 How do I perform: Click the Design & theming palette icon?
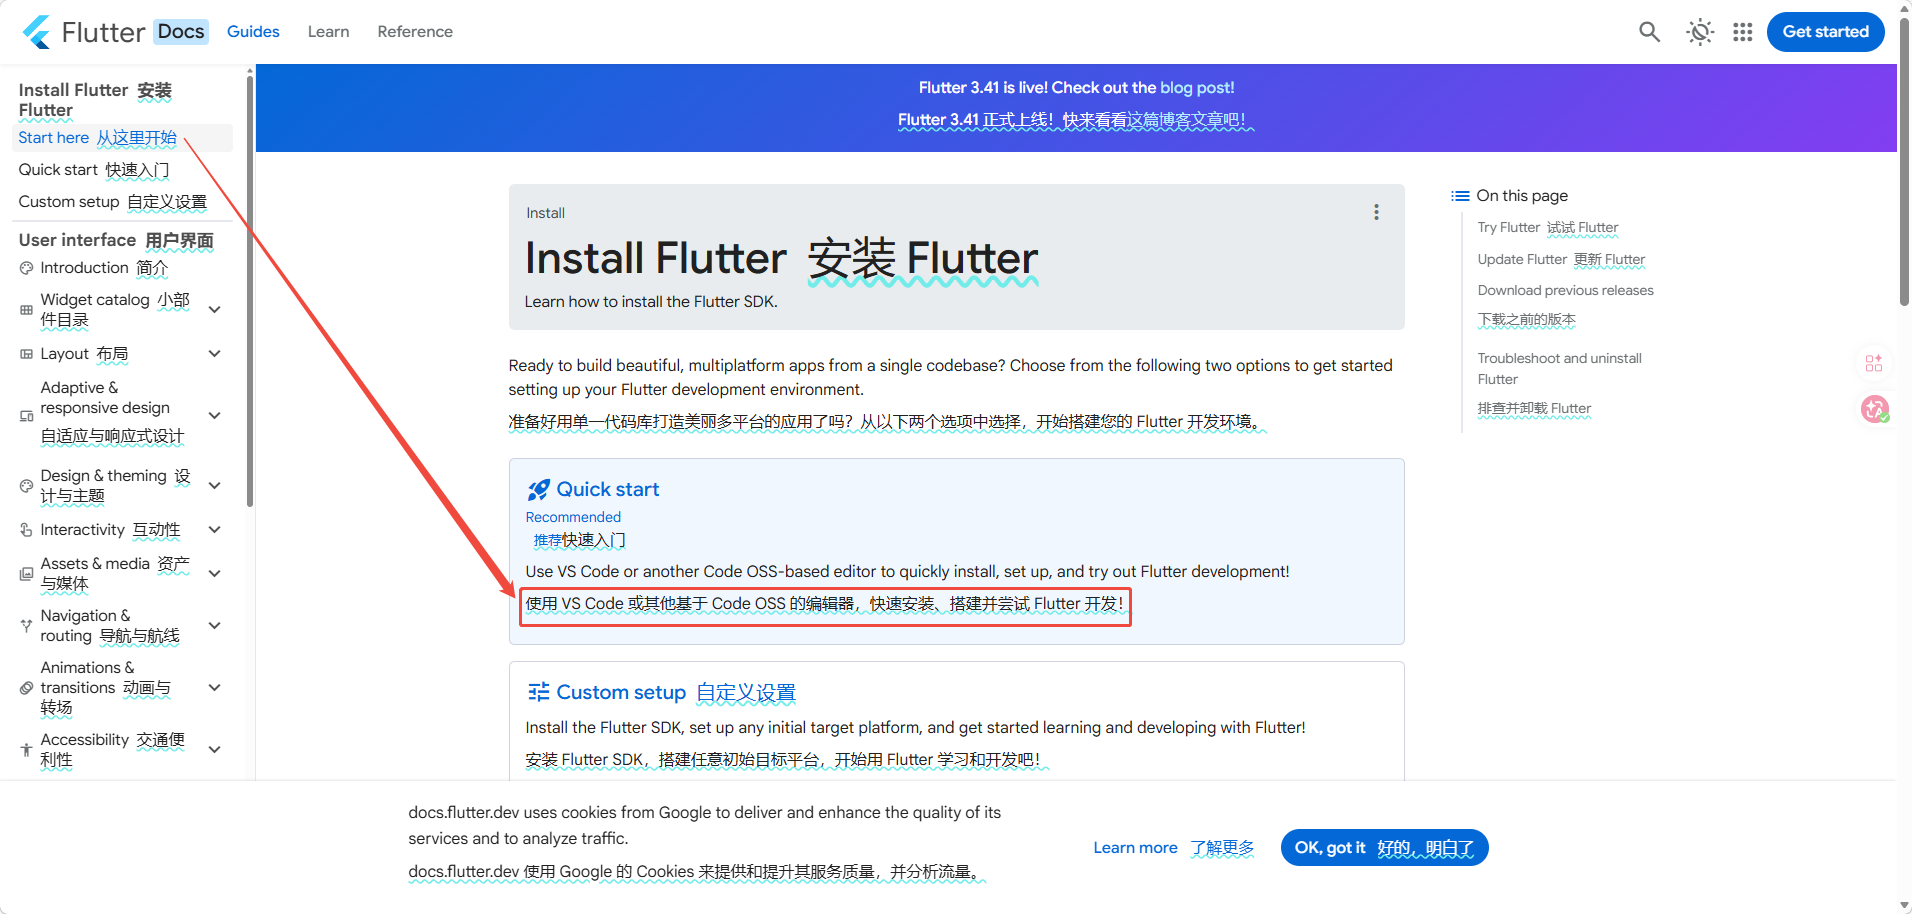click(x=27, y=486)
